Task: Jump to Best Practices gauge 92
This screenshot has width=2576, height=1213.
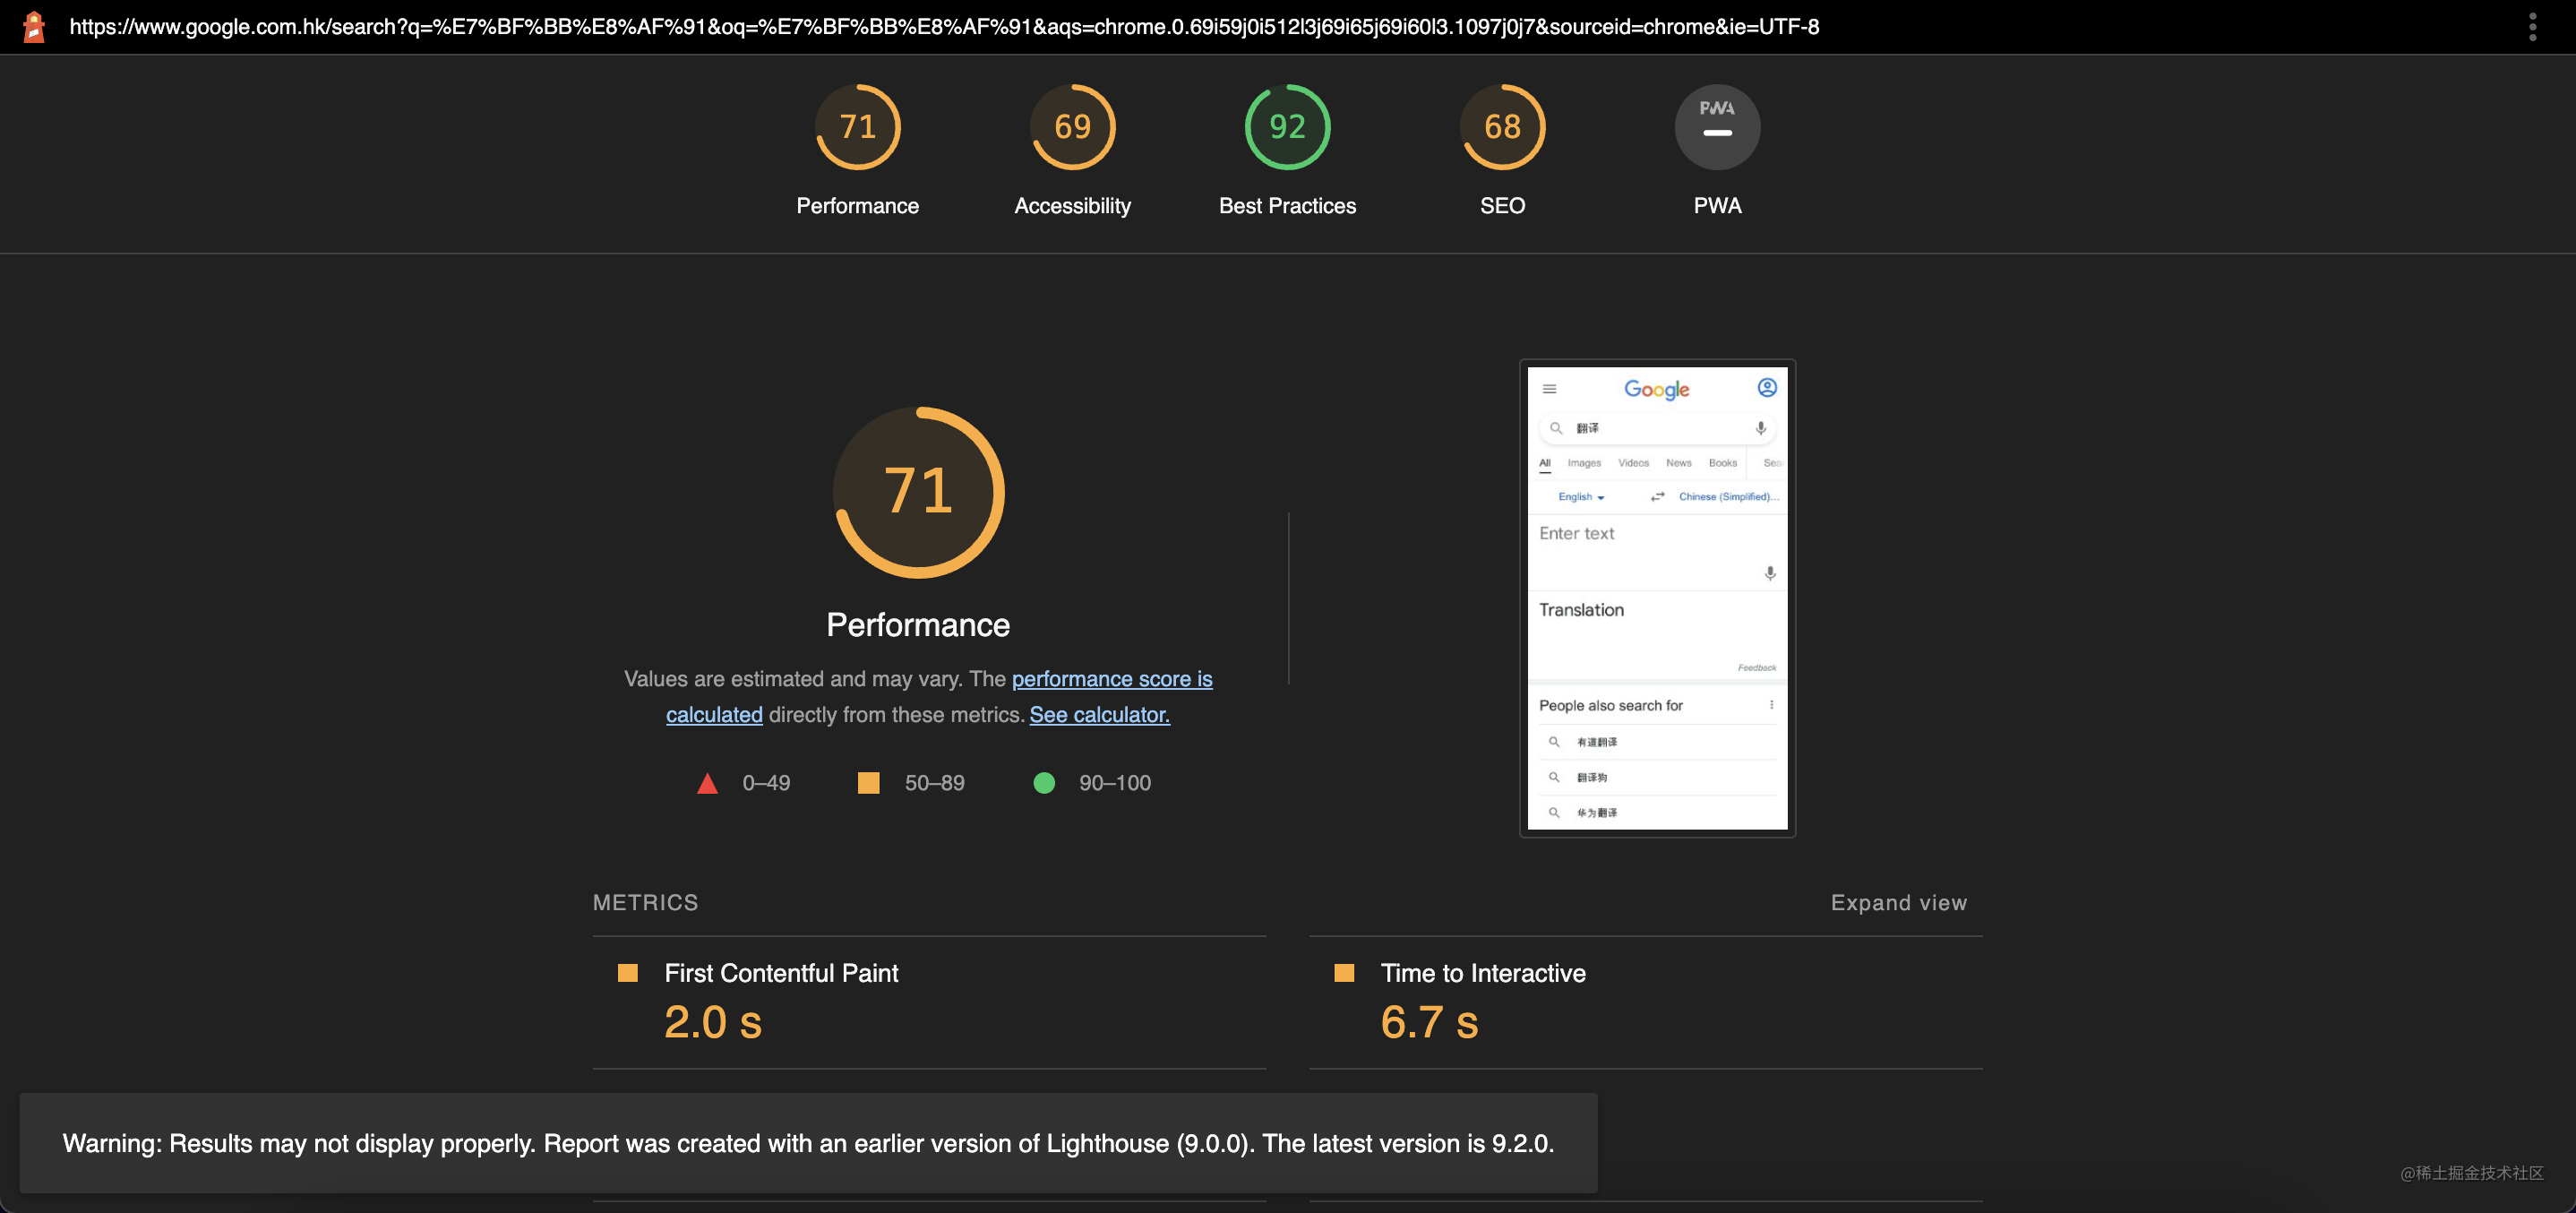Action: tap(1287, 127)
